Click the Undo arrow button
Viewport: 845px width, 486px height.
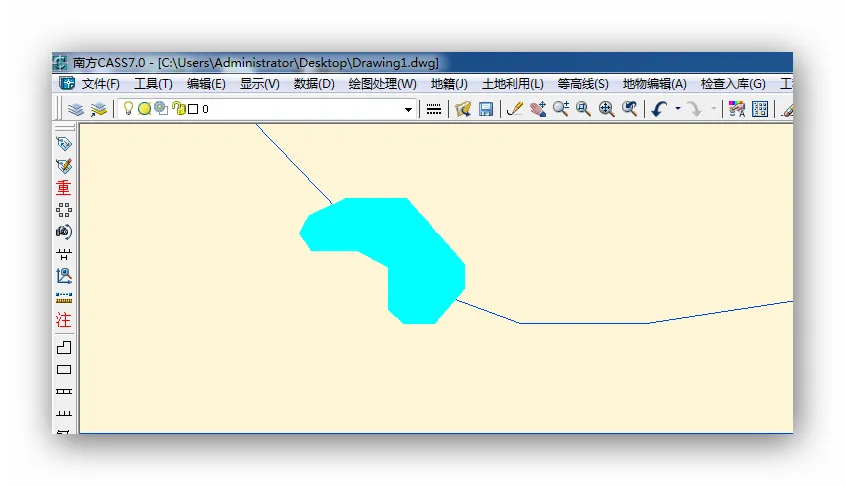click(658, 109)
